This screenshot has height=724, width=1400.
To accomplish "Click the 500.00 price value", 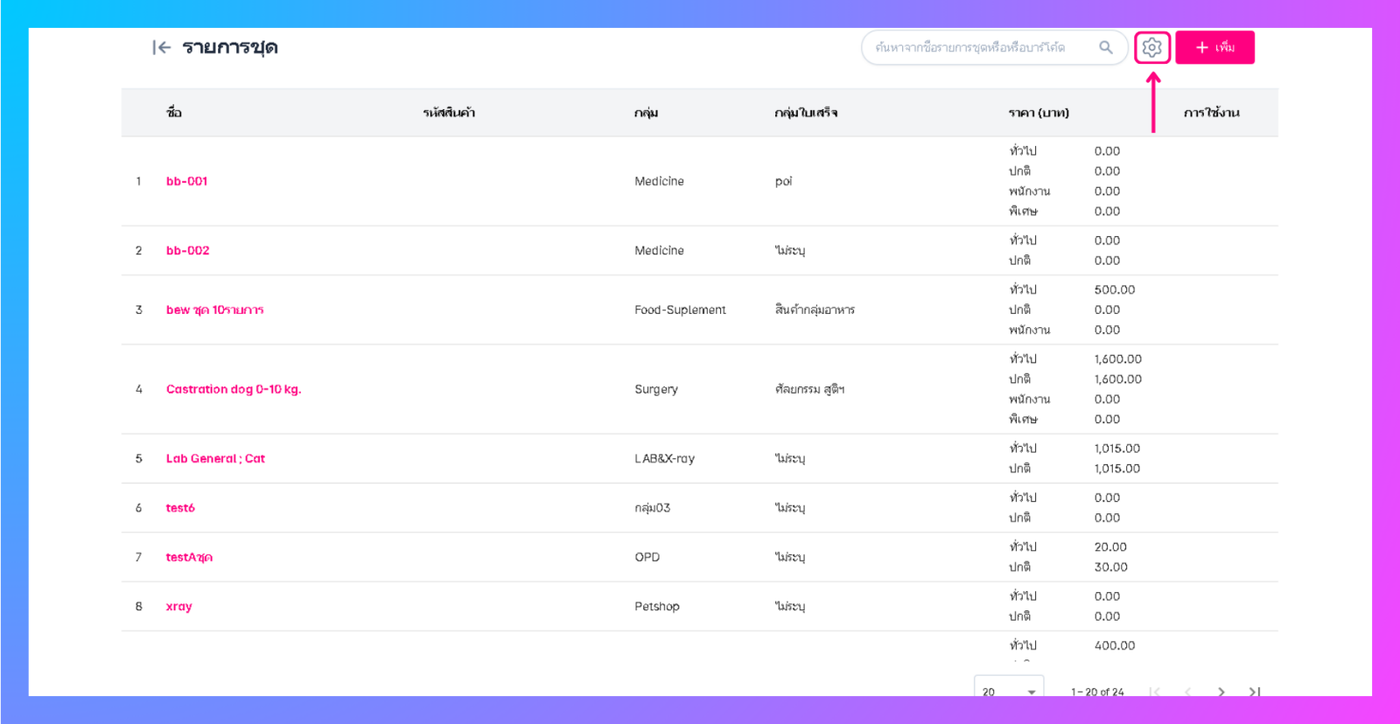I will coord(1115,290).
